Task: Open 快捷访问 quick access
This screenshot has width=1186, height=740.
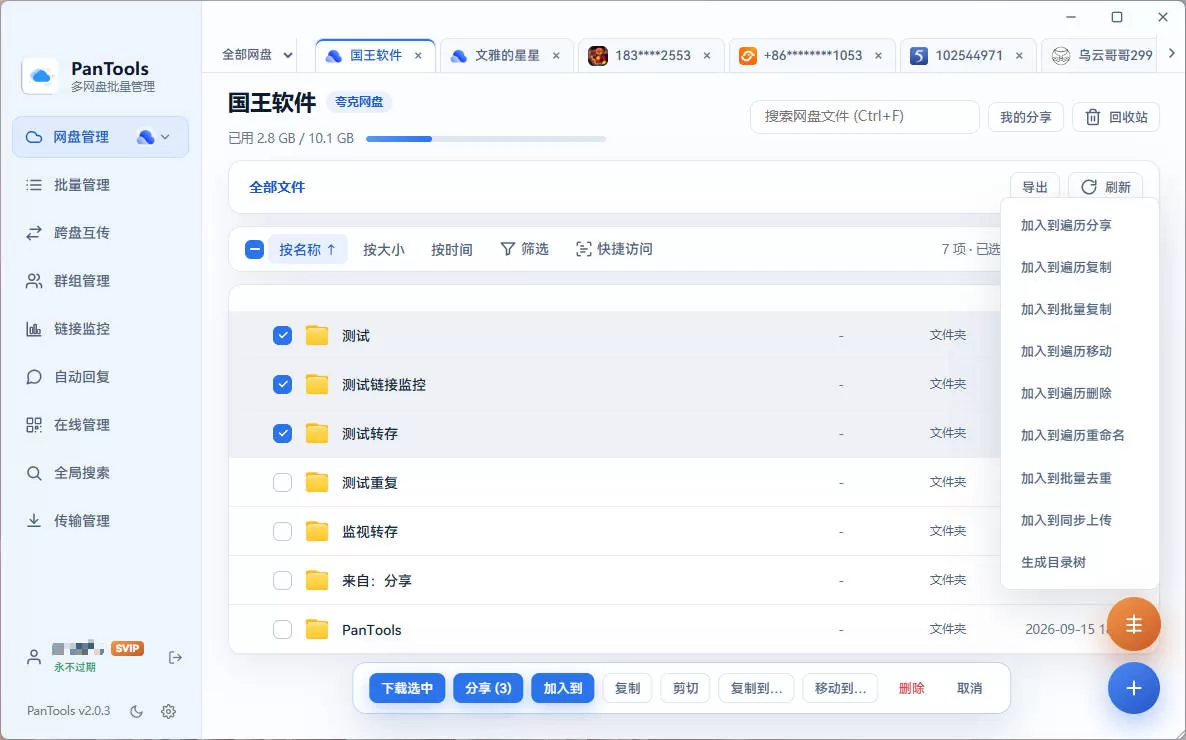Action: (614, 249)
